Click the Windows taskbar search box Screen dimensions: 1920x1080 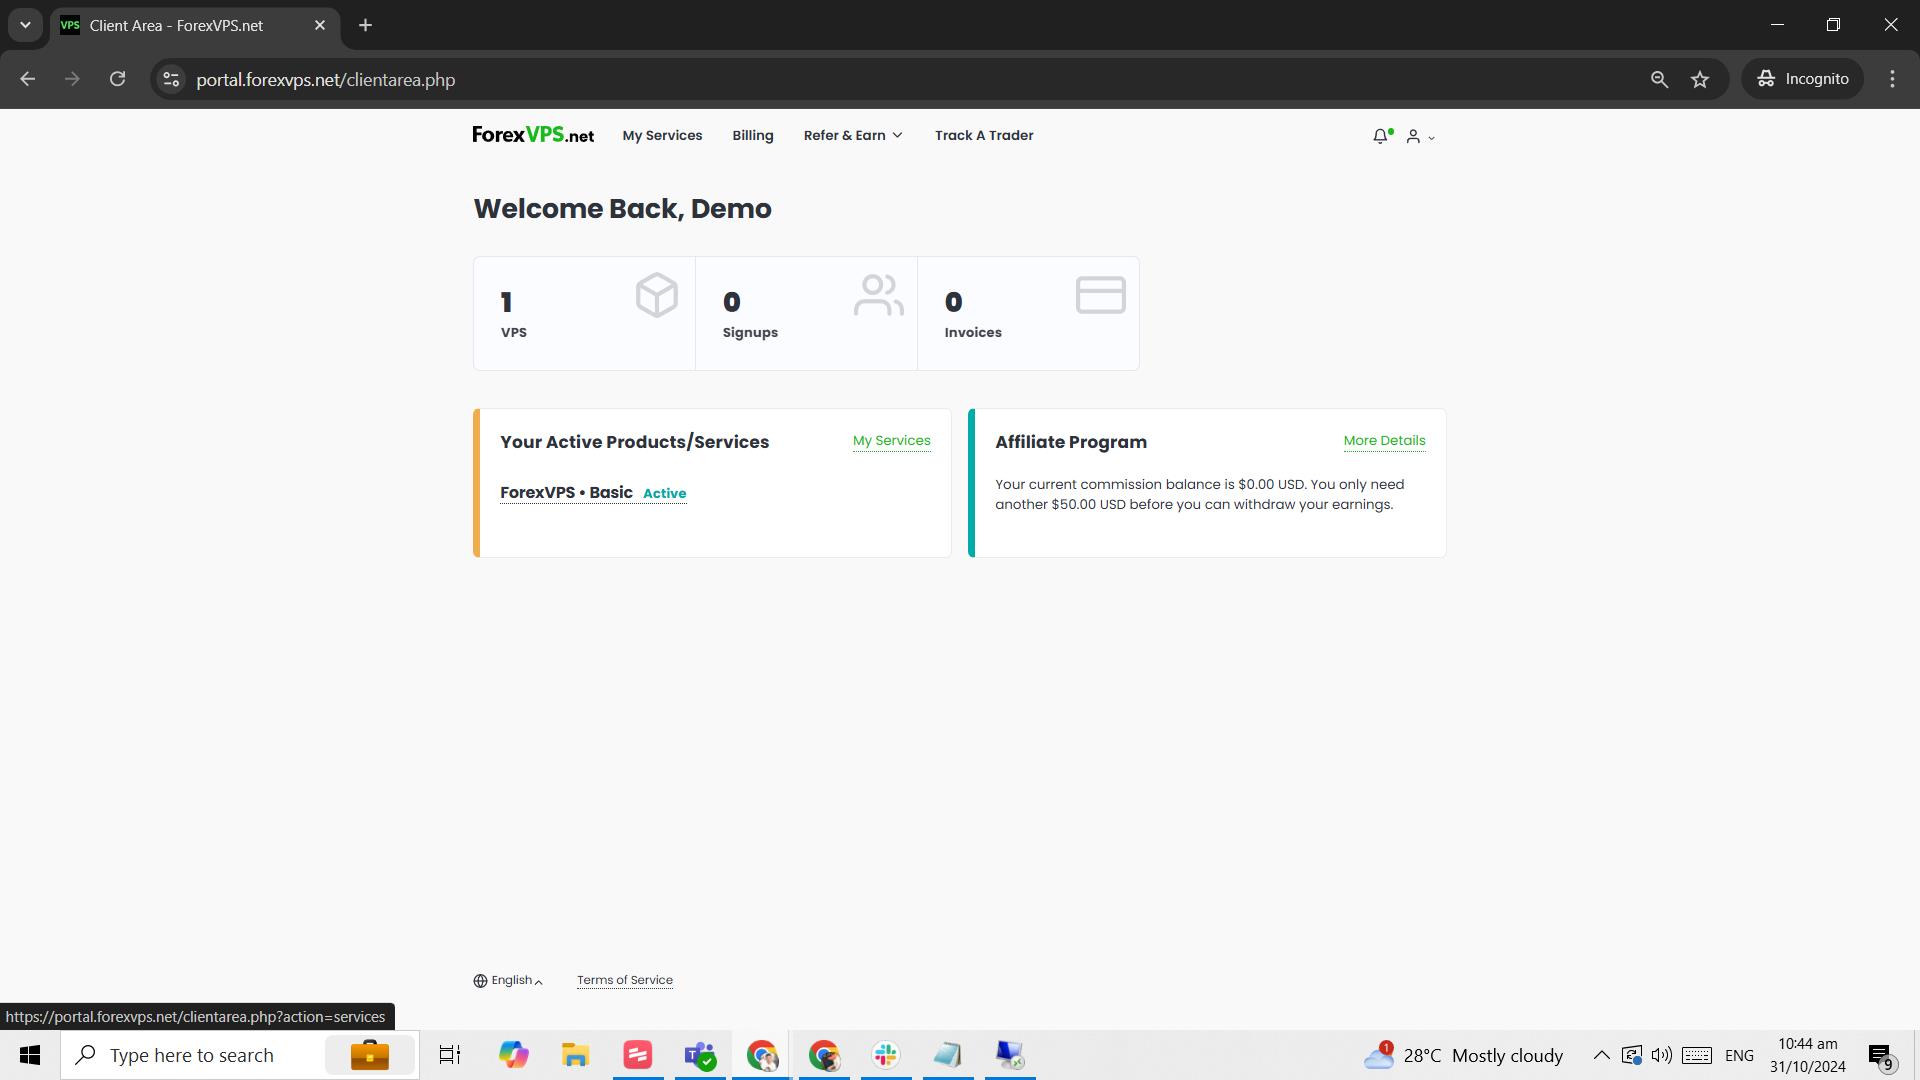click(240, 1055)
